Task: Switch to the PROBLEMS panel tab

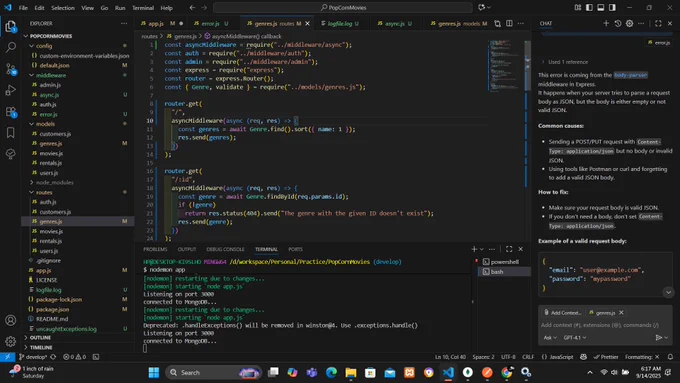Action: point(155,249)
